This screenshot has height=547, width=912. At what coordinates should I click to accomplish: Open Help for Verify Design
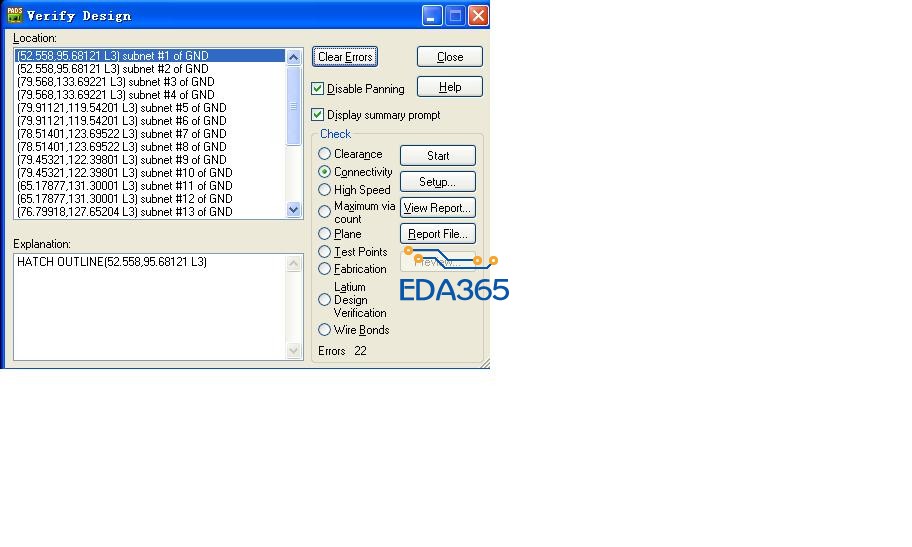pos(450,87)
